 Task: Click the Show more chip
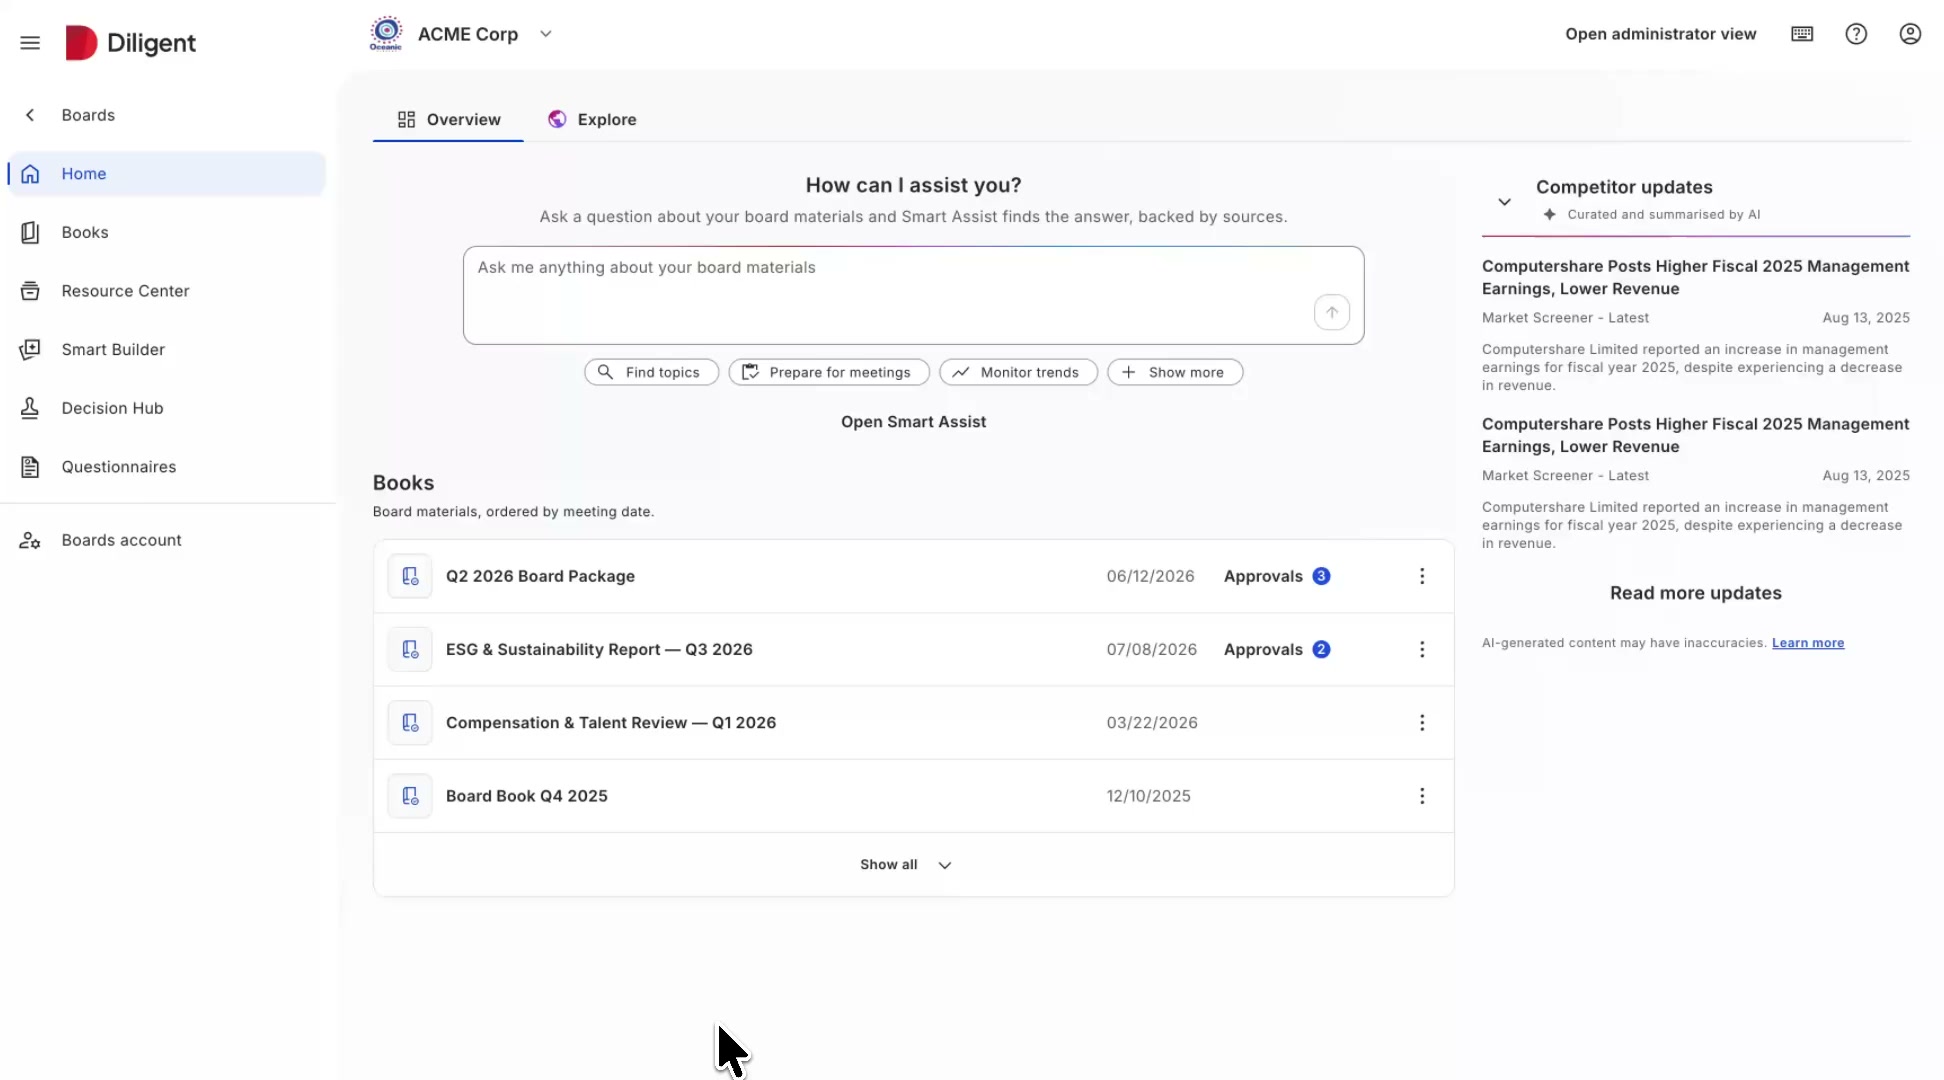point(1175,372)
